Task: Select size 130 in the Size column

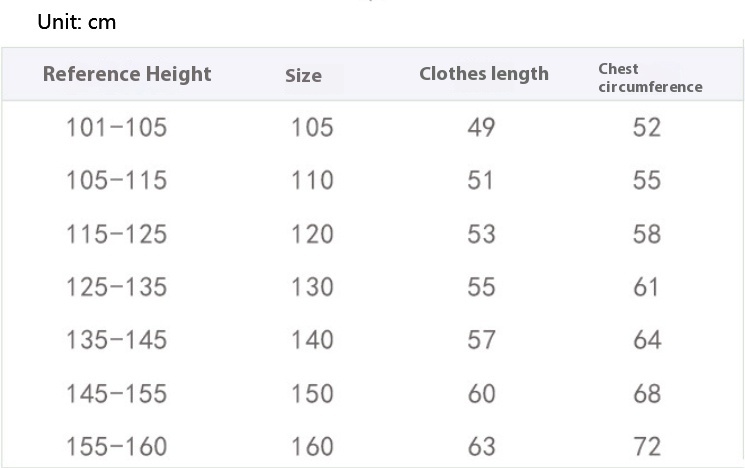Action: 312,287
